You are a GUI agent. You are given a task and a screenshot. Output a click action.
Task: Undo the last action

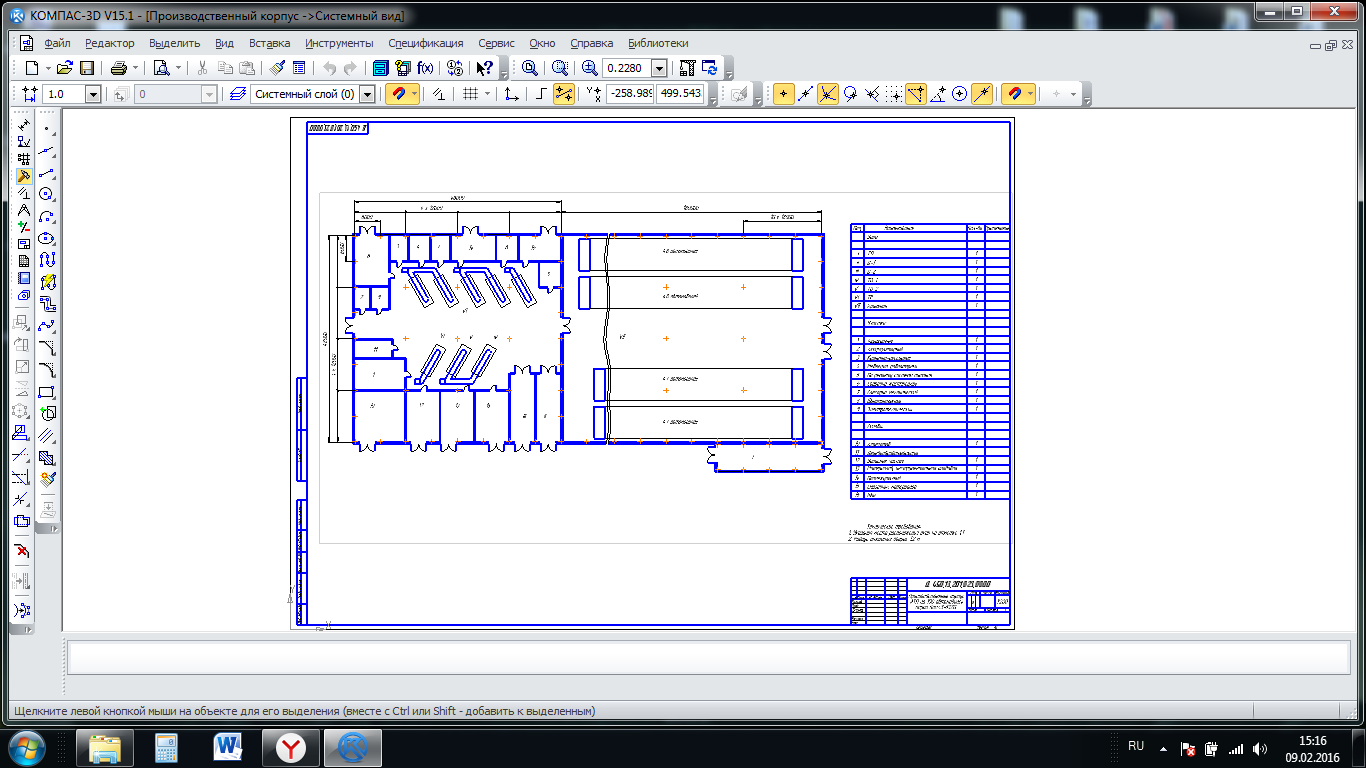click(x=329, y=68)
